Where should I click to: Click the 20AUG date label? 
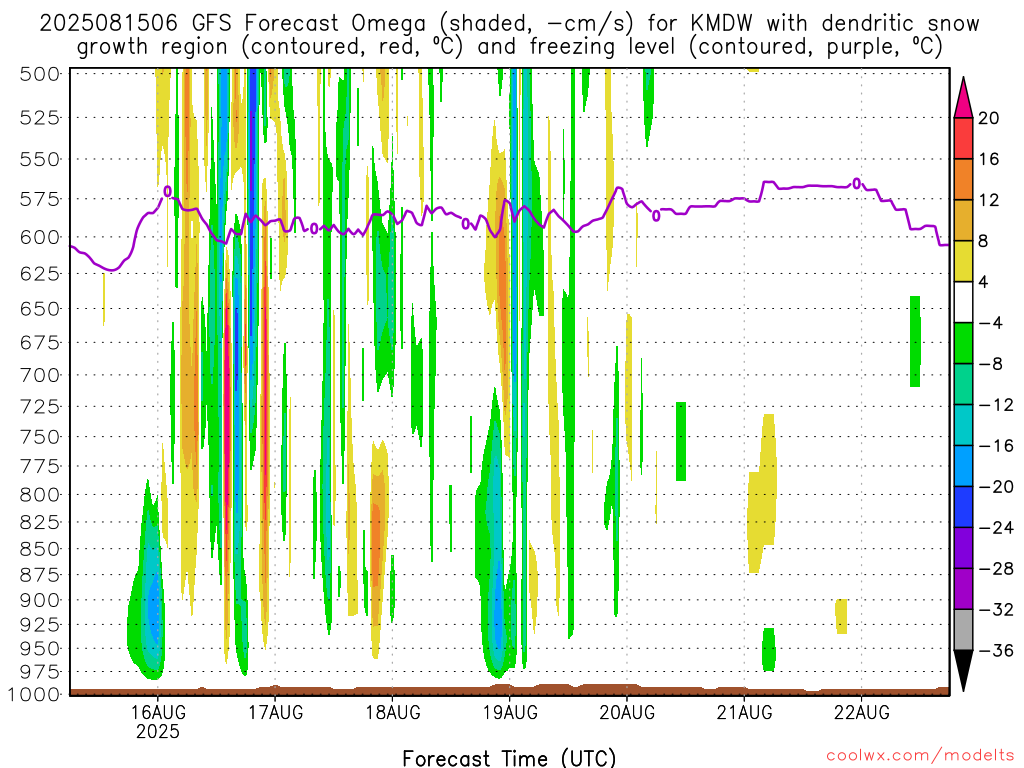click(627, 712)
